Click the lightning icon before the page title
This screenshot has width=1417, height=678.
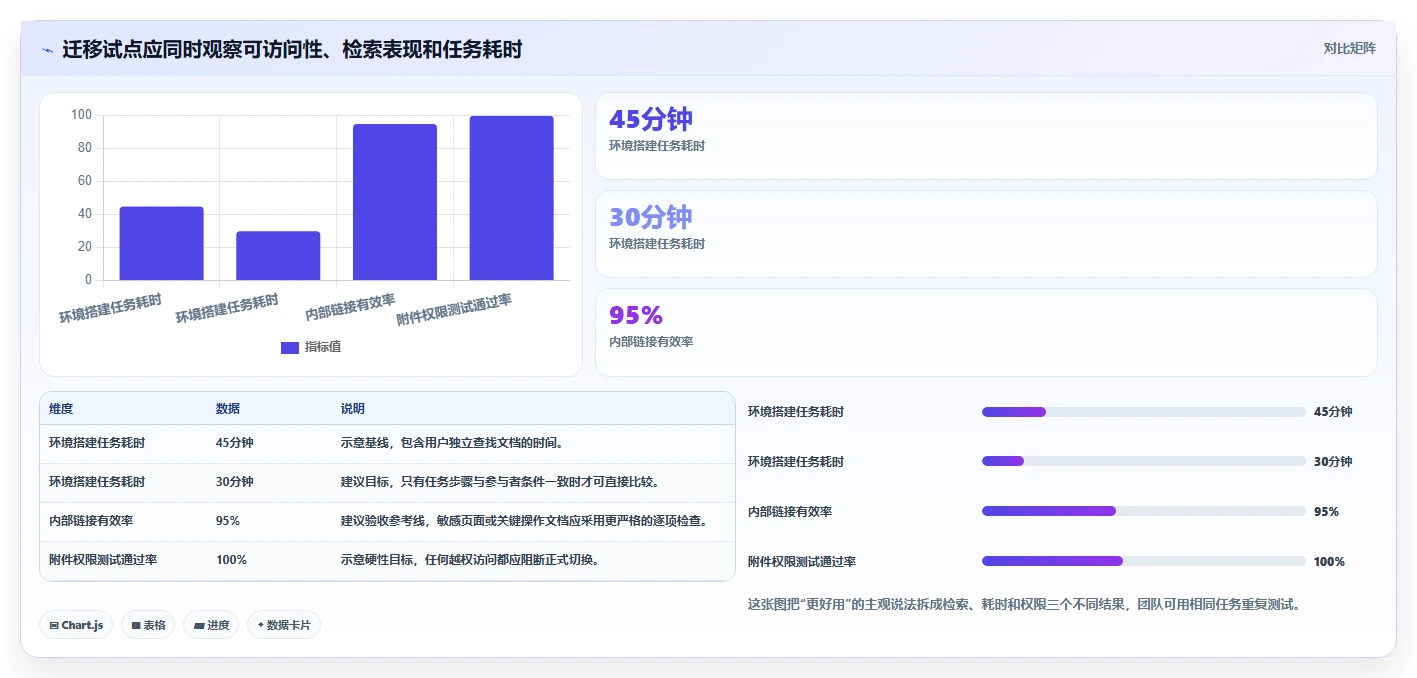[x=47, y=50]
